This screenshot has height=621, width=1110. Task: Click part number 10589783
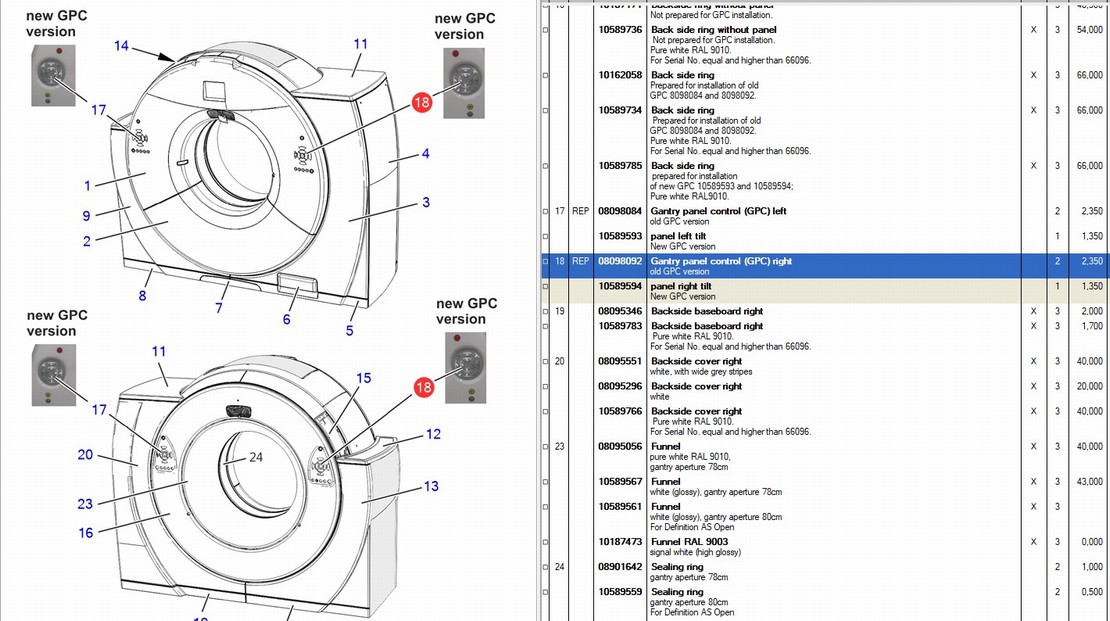(x=620, y=326)
